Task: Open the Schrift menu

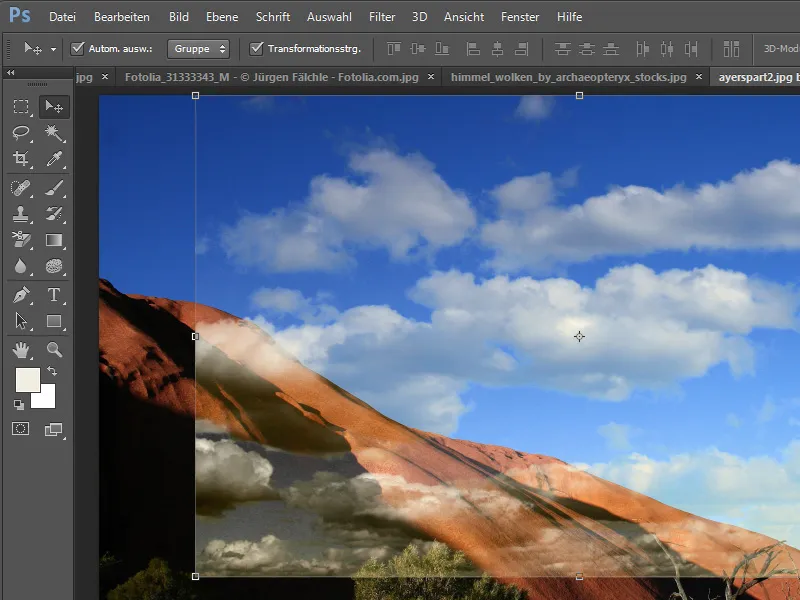Action: pos(272,17)
